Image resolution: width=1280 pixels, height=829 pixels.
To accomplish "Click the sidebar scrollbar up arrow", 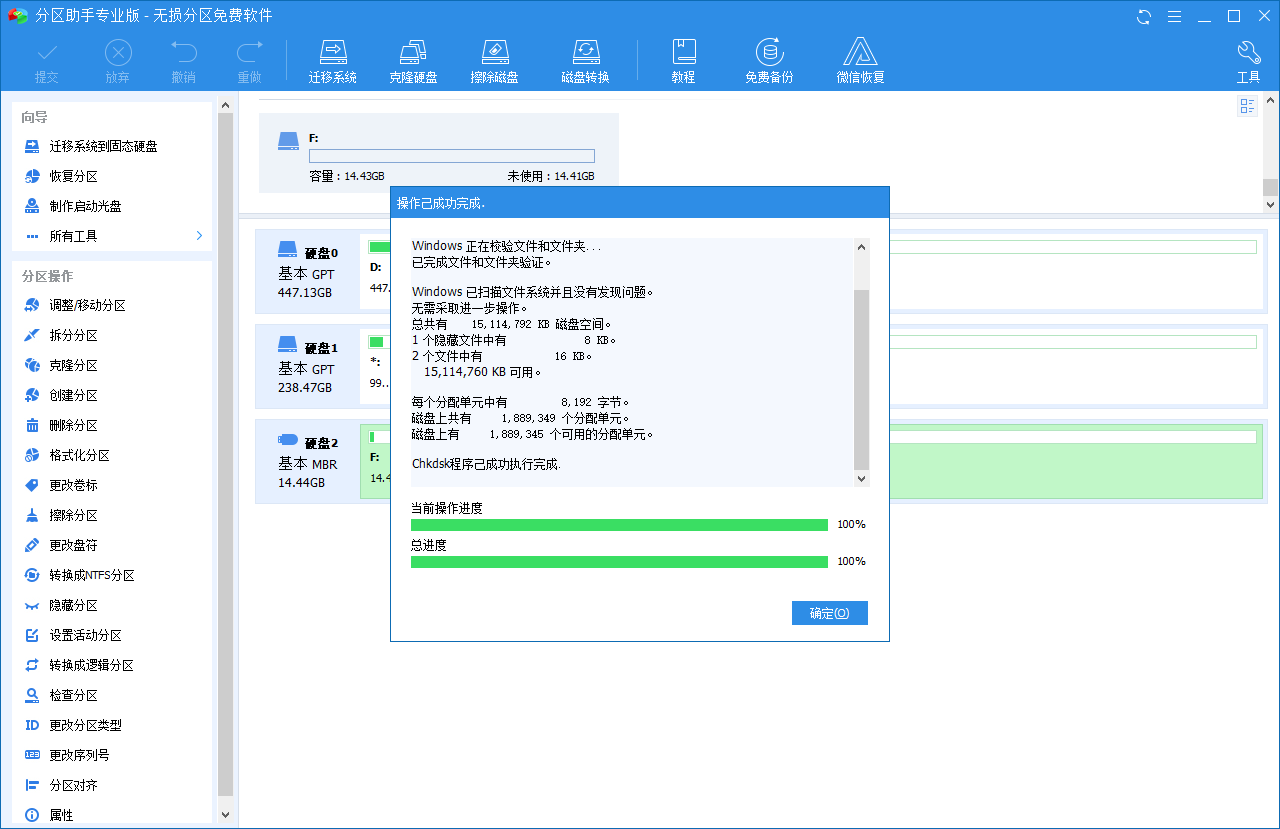I will [x=225, y=105].
